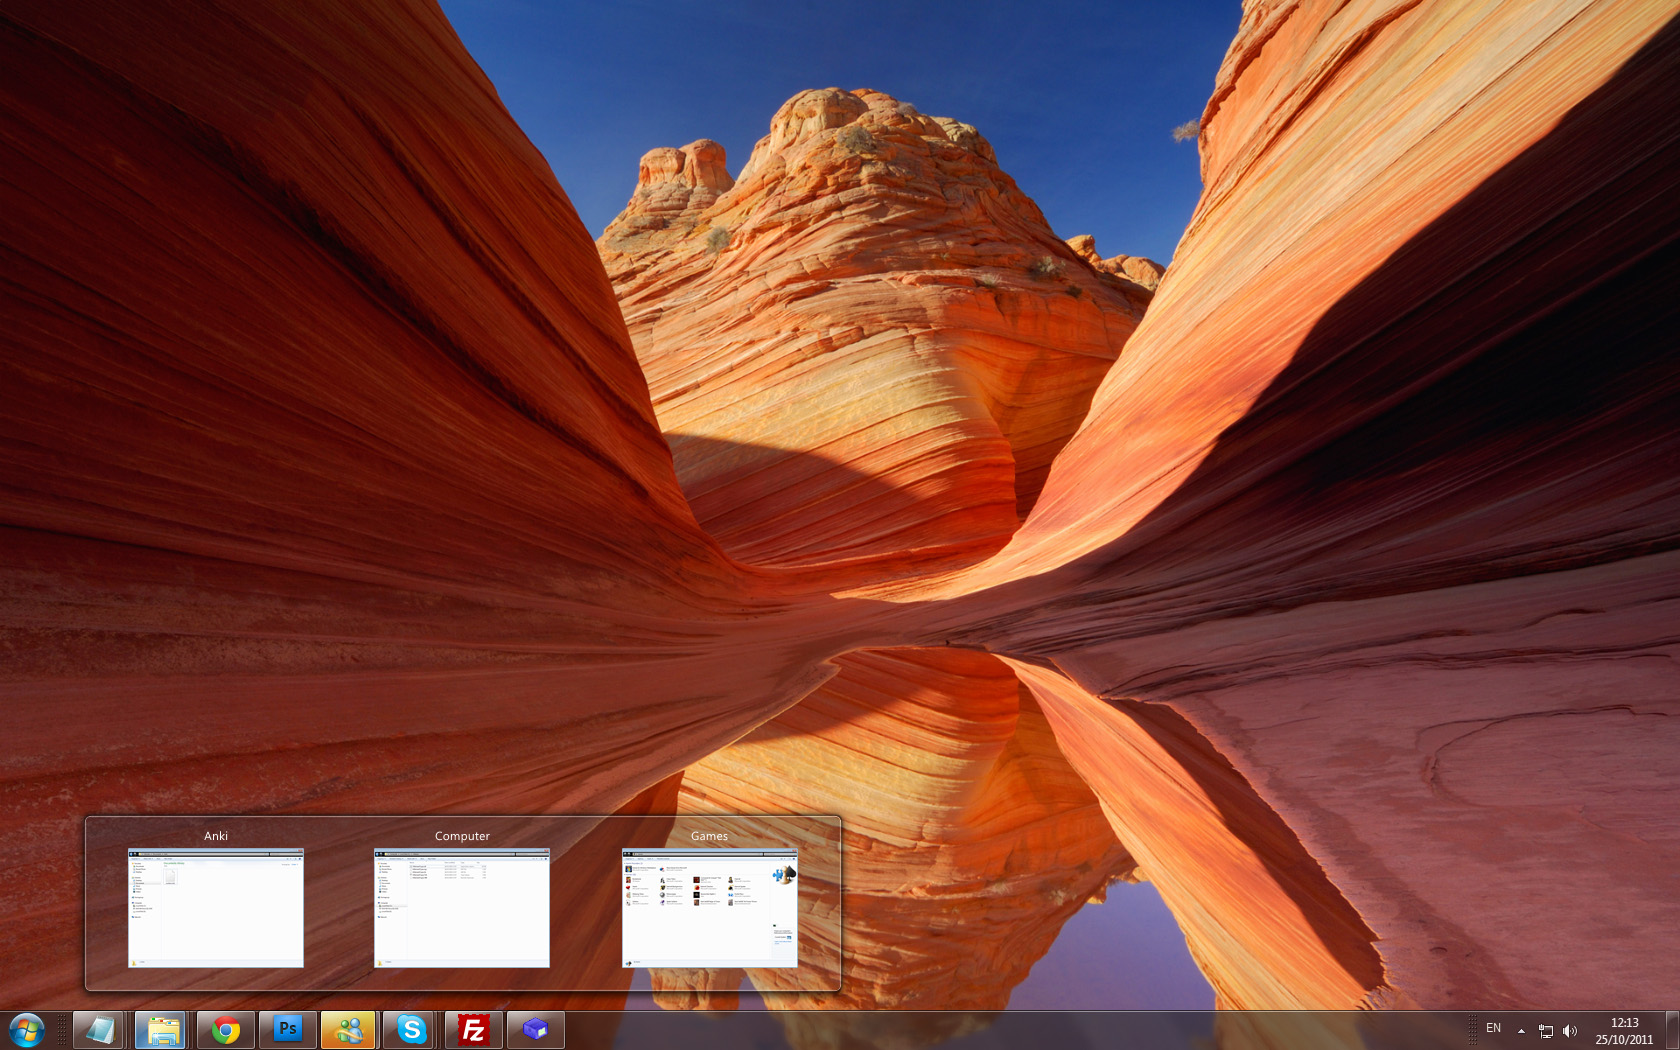Open Skype from the taskbar
This screenshot has height=1050, width=1680.
tap(412, 1028)
